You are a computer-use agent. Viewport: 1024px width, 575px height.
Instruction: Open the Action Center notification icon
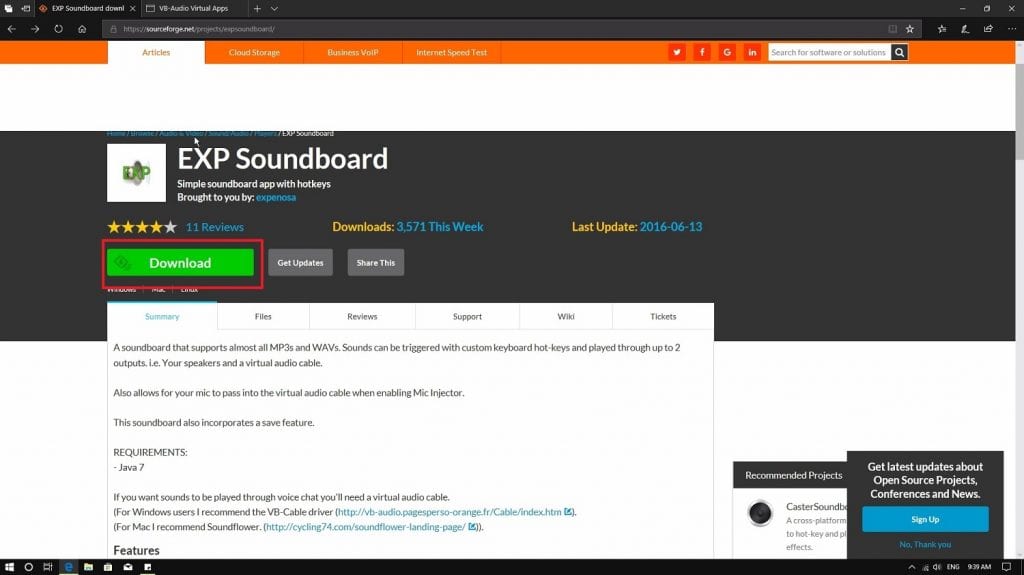(1006, 567)
